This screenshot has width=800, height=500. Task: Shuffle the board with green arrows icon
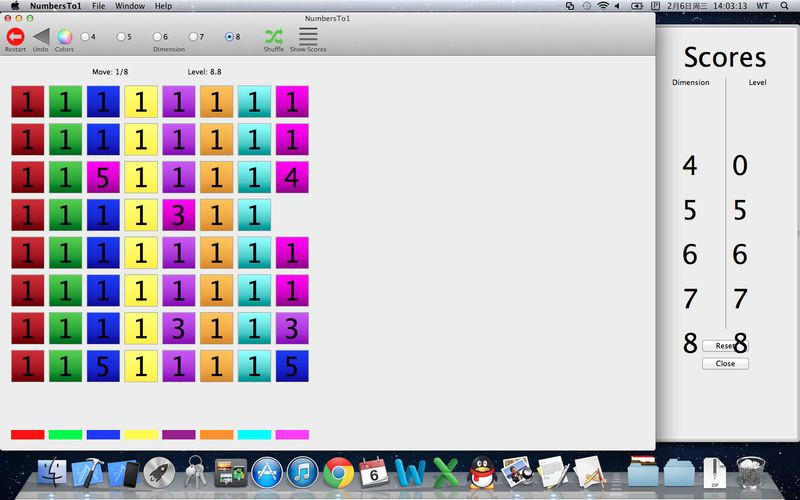pyautogui.click(x=274, y=37)
